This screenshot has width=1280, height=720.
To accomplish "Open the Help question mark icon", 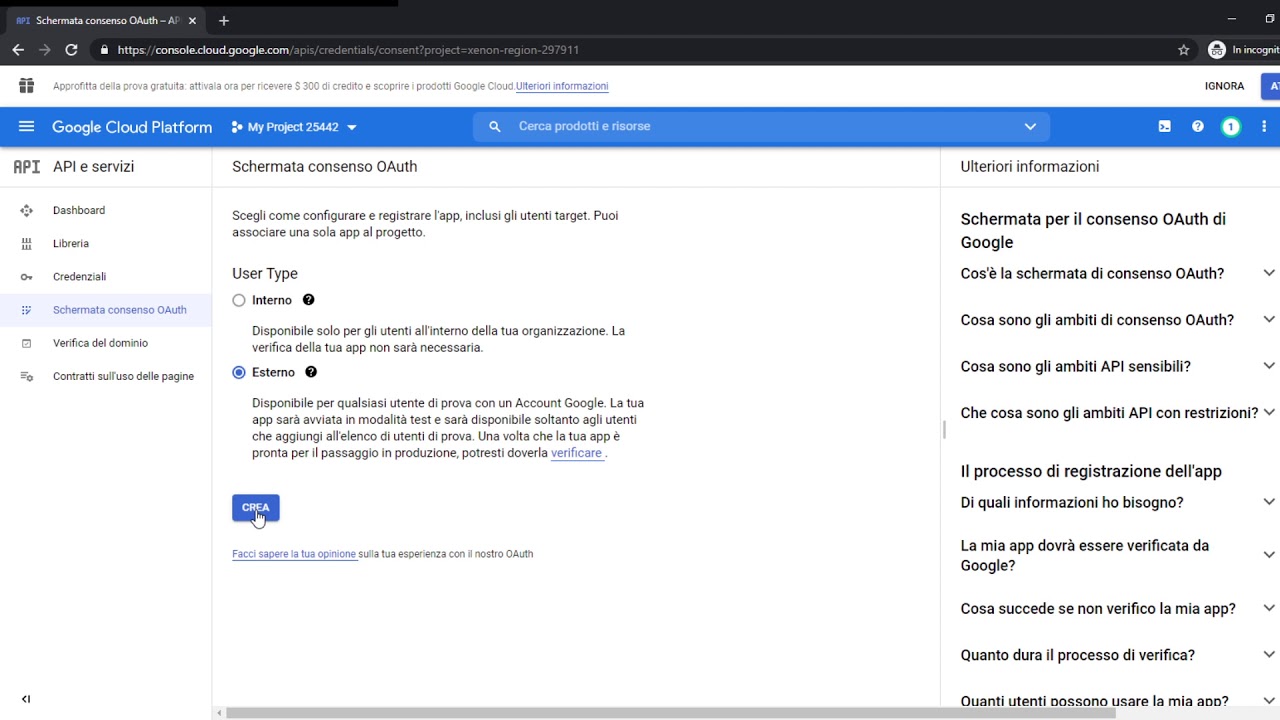I will click(x=1198, y=126).
